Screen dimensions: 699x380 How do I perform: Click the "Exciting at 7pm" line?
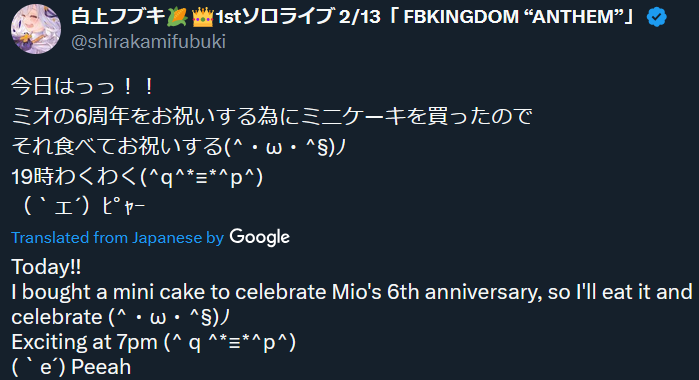153,343
